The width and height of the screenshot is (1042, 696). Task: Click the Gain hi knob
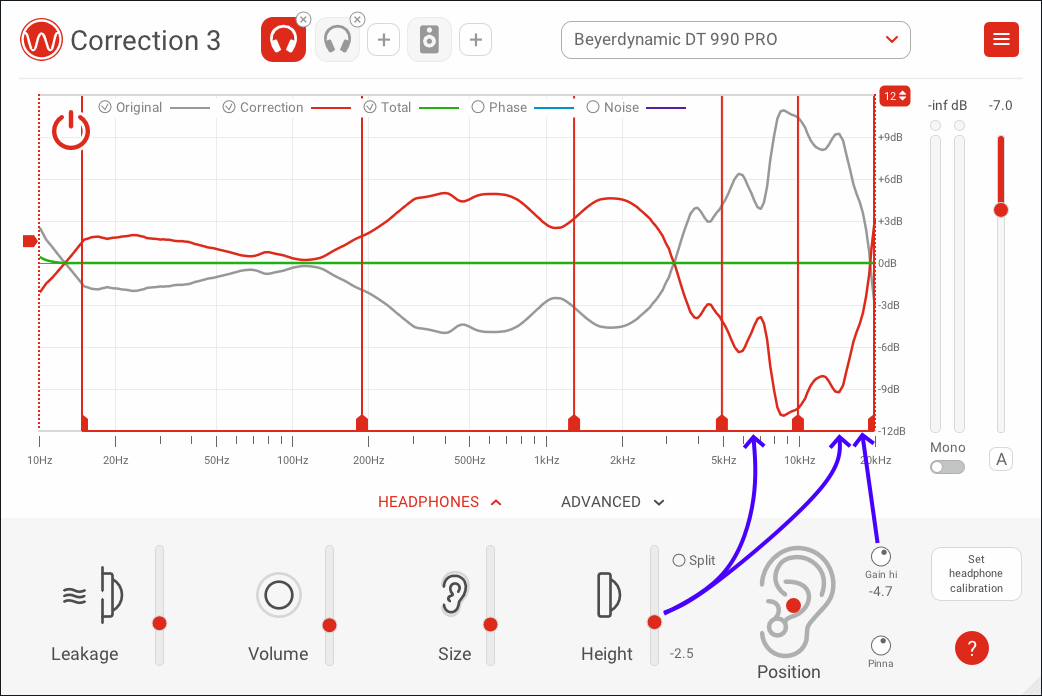(x=880, y=556)
